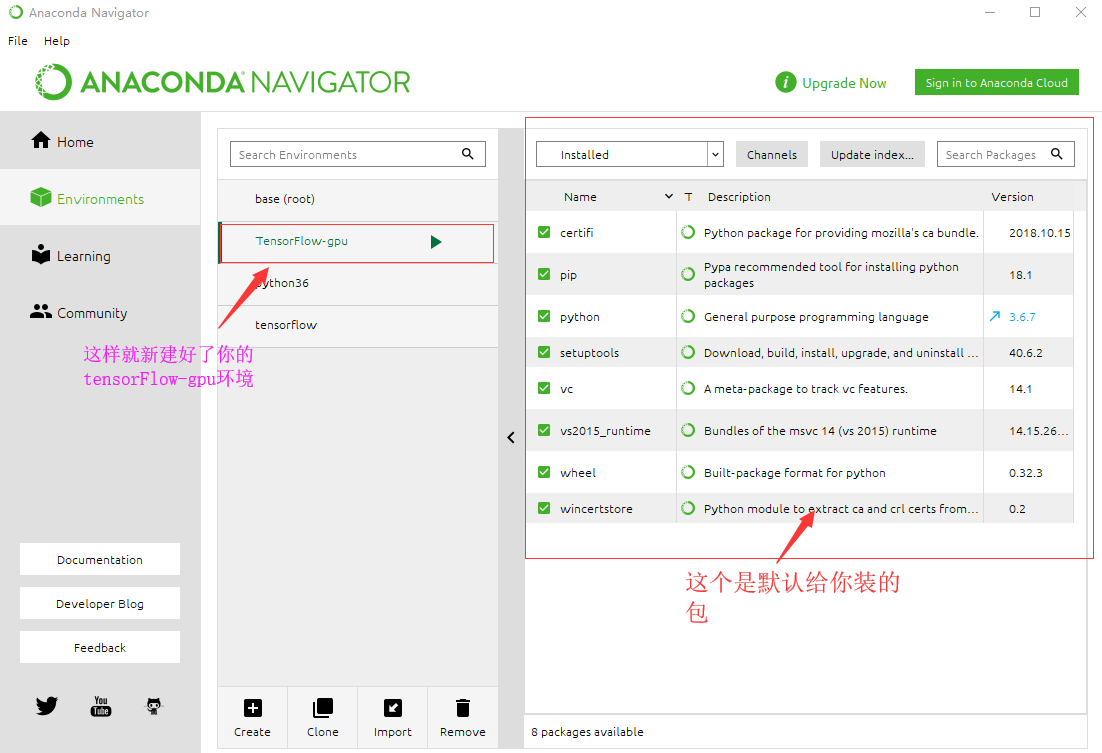The height and width of the screenshot is (753, 1102).
Task: Click the Search Environments magnifier icon
Action: 467,154
